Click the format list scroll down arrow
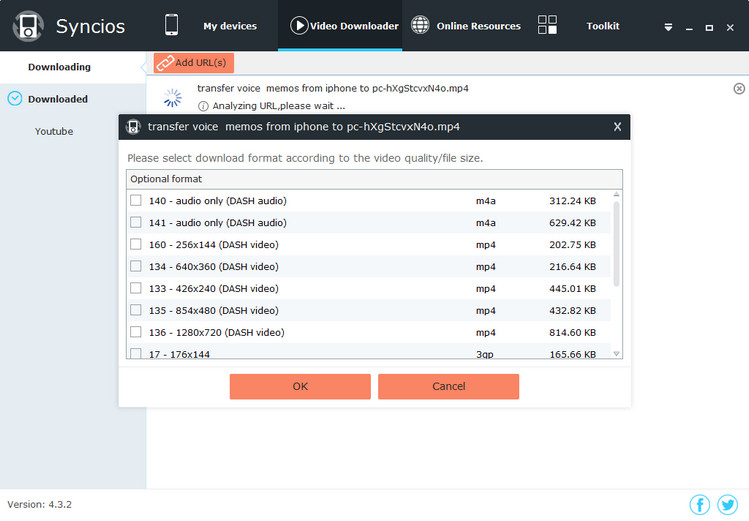This screenshot has width=749, height=521. coord(616,354)
